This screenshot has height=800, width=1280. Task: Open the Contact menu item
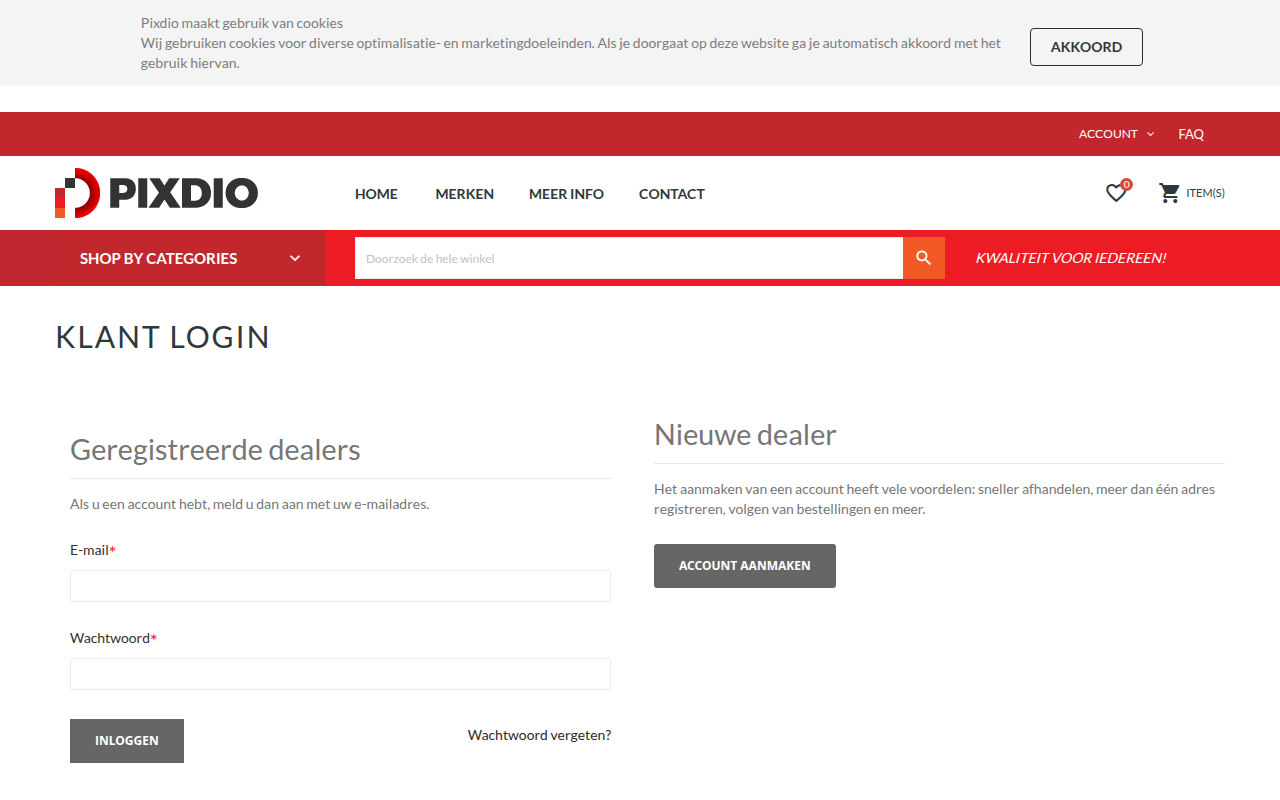pos(672,194)
